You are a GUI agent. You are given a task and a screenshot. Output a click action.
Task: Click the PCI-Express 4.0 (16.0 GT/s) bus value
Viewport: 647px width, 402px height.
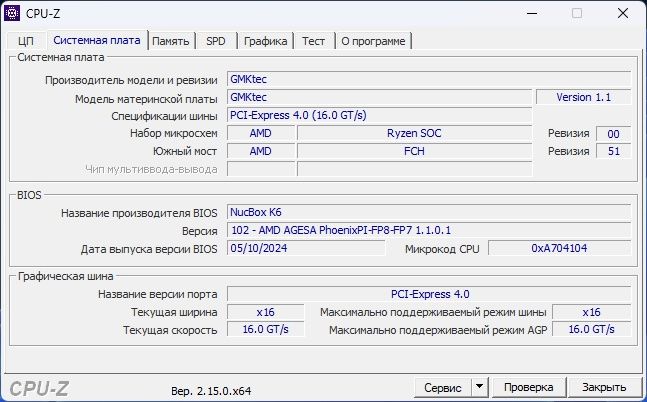(x=380, y=115)
